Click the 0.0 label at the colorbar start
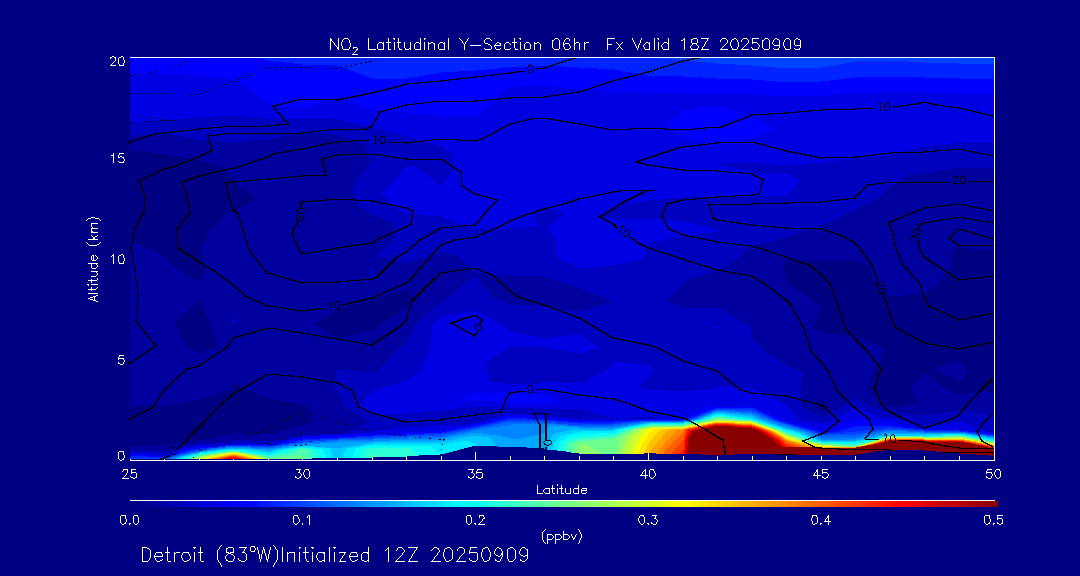This screenshot has height=576, width=1080. pos(130,520)
